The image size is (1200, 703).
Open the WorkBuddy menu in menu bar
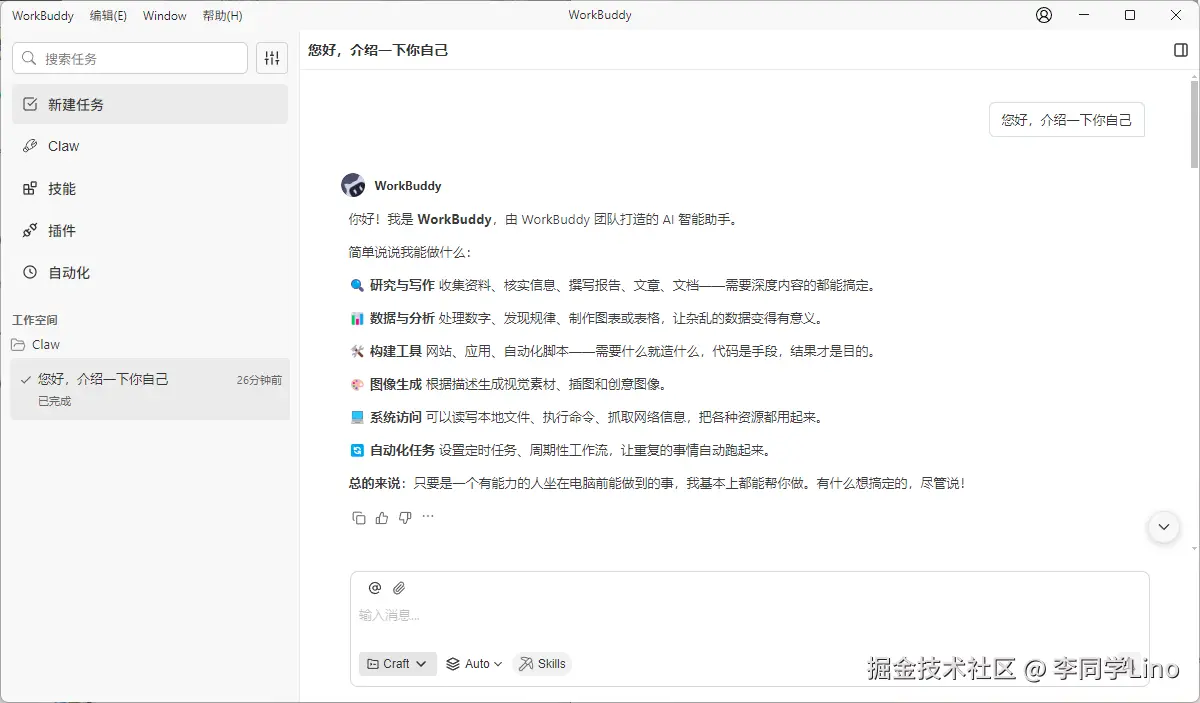(x=44, y=16)
